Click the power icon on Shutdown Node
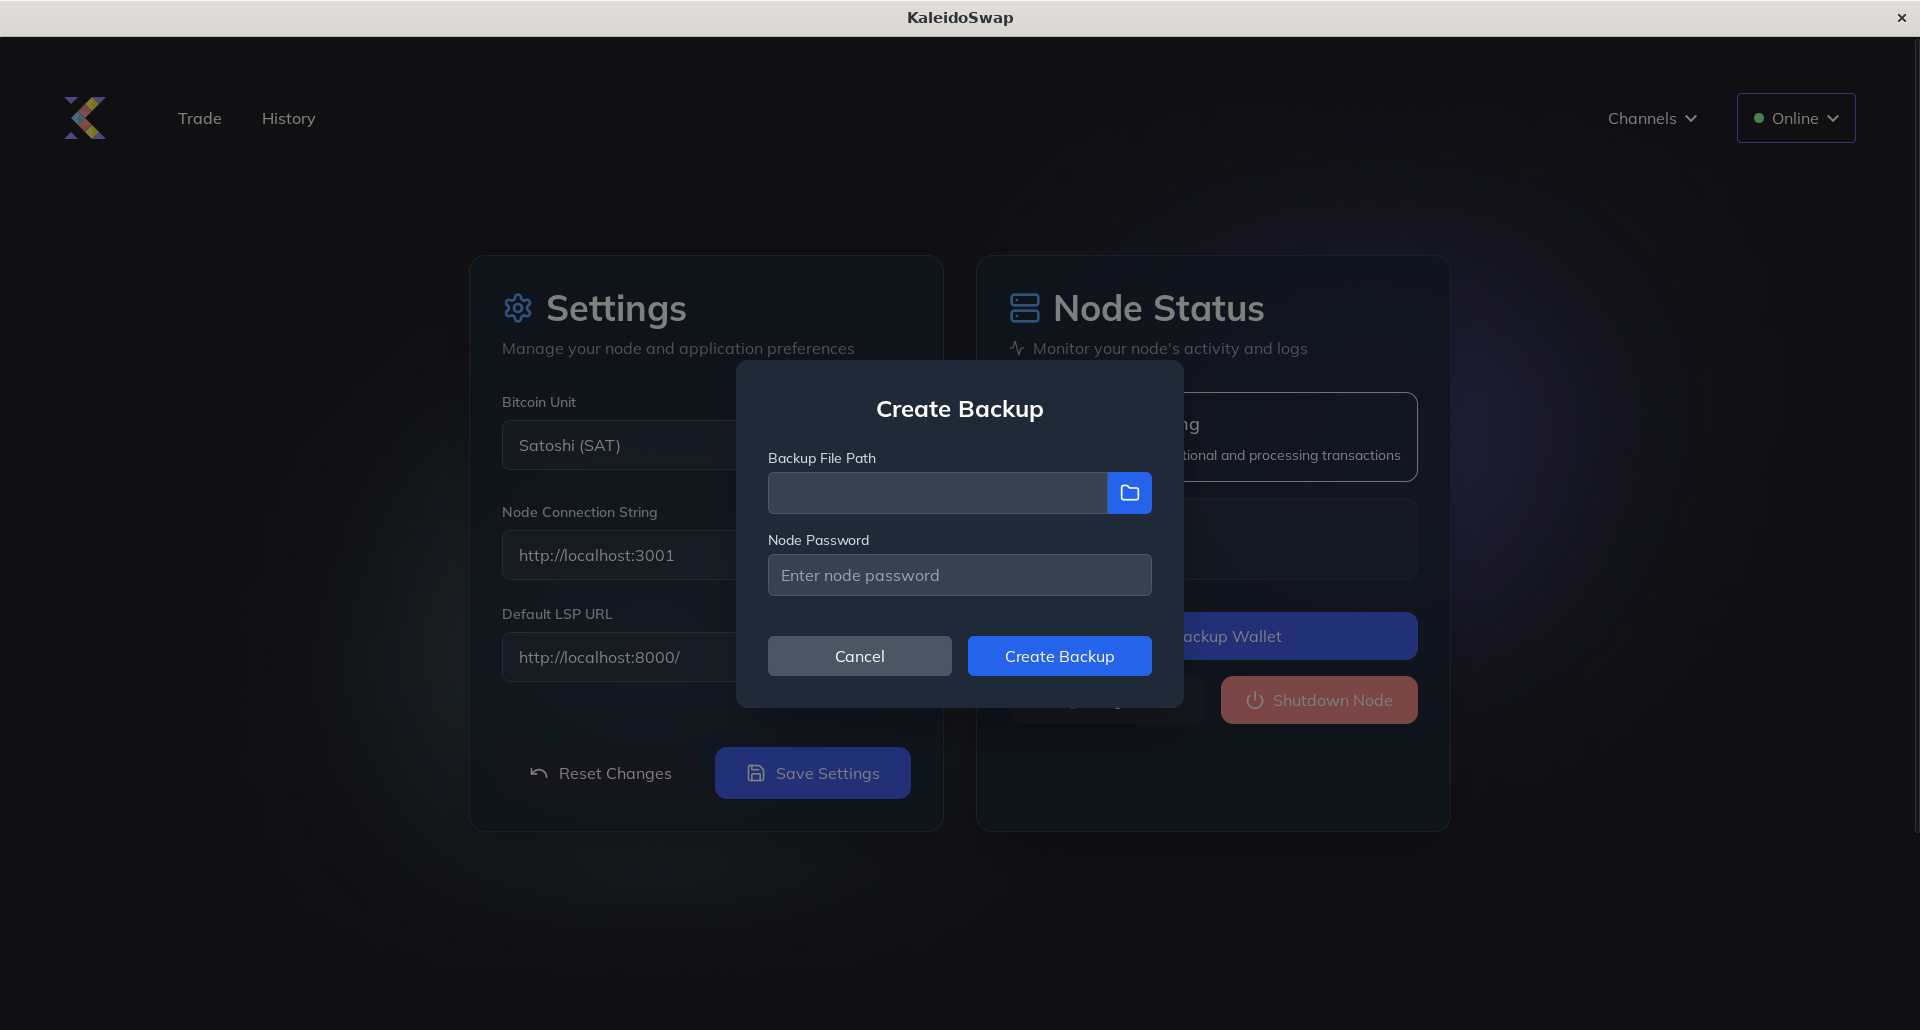This screenshot has height=1030, width=1920. pos(1254,700)
